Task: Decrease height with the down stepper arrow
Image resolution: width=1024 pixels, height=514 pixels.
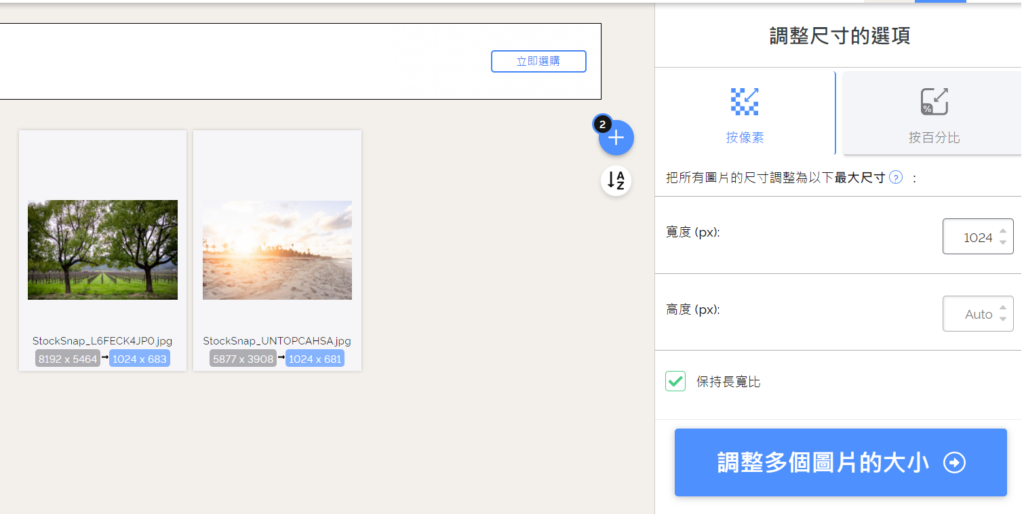Action: click(1003, 319)
